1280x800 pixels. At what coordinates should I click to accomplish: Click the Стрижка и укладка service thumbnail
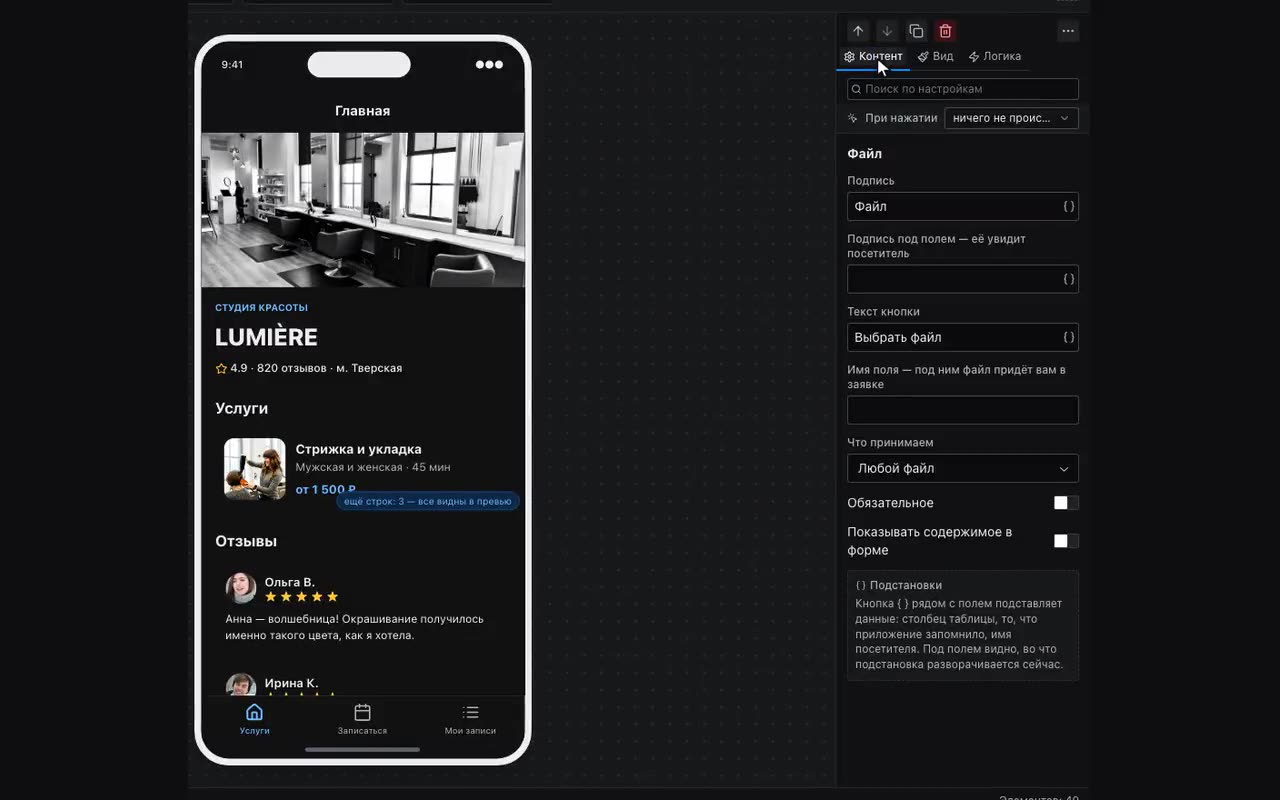click(x=255, y=469)
